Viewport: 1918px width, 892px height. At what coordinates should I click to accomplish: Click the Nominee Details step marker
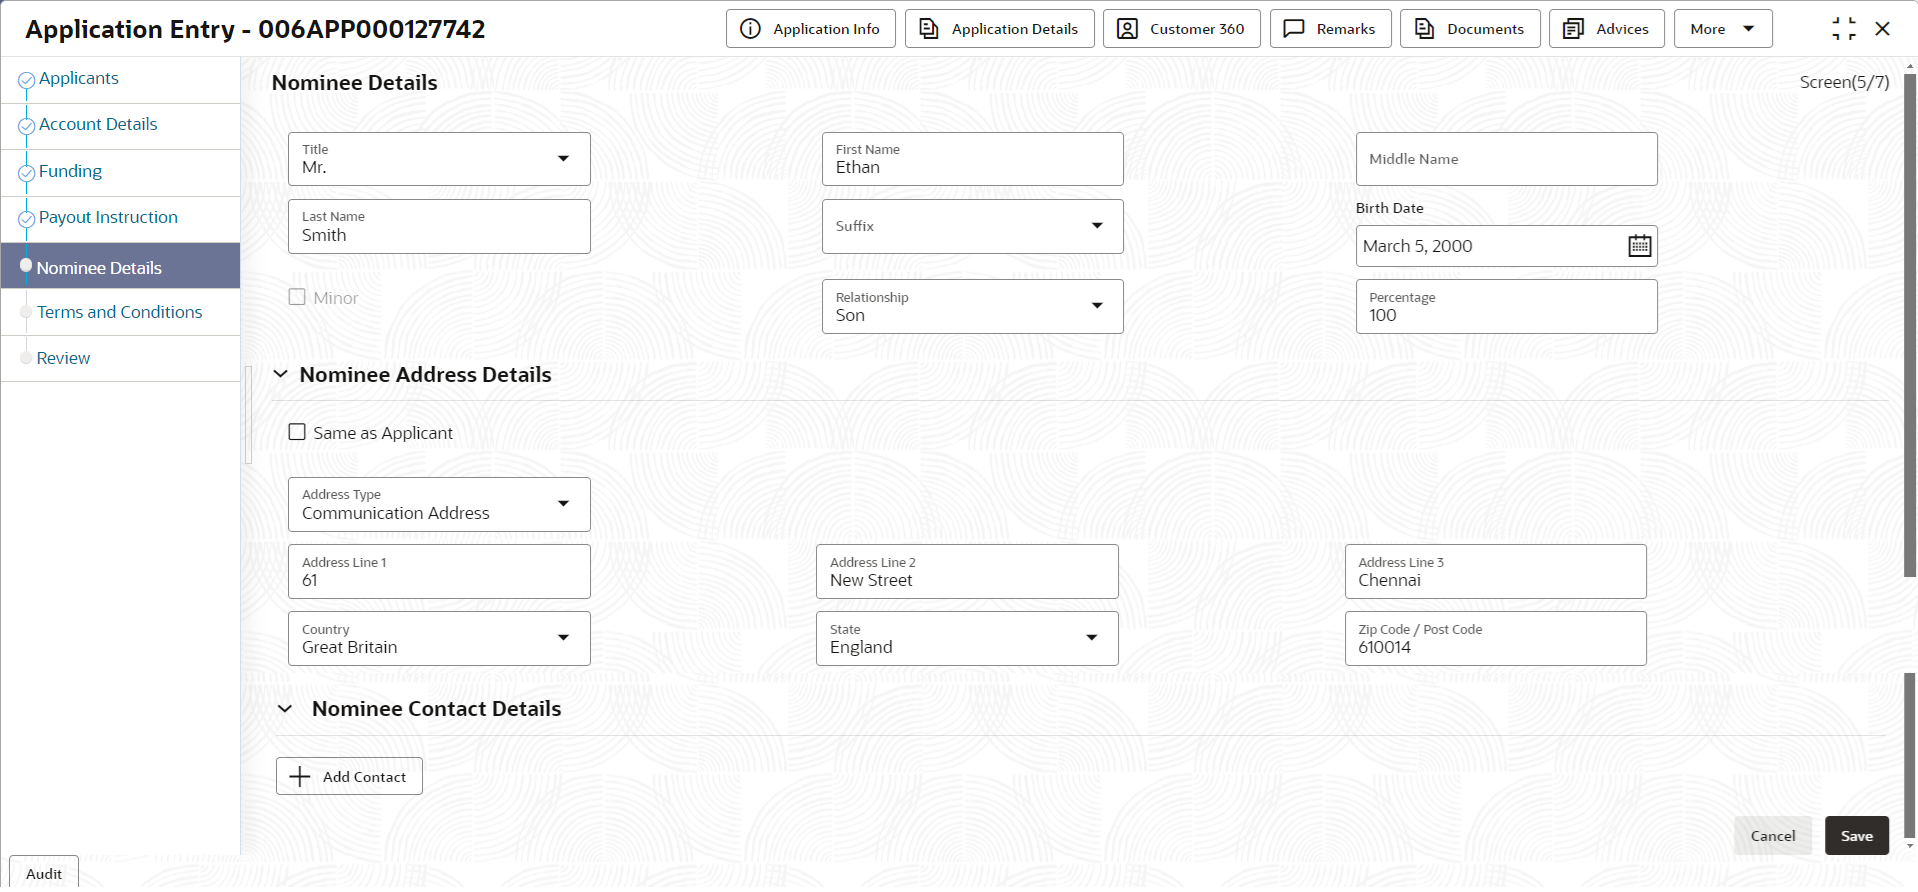(x=27, y=265)
